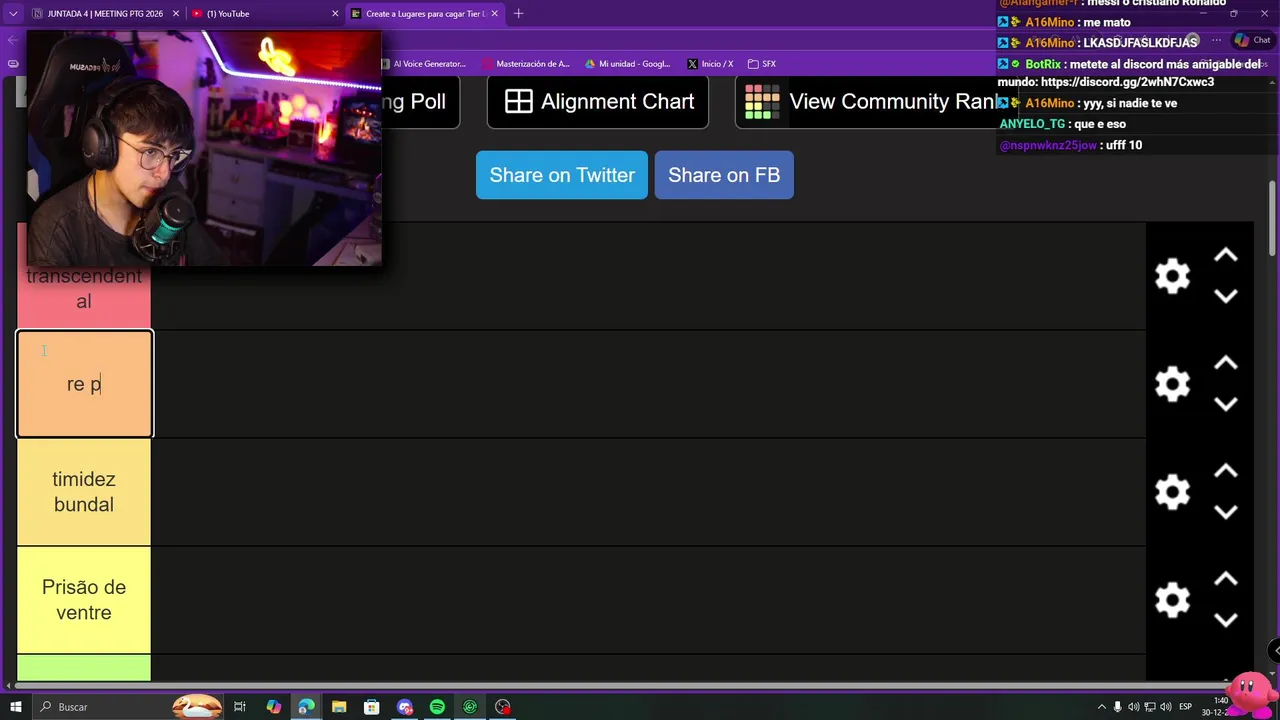Click the Alignment Chart button
The image size is (1280, 720).
pos(598,101)
